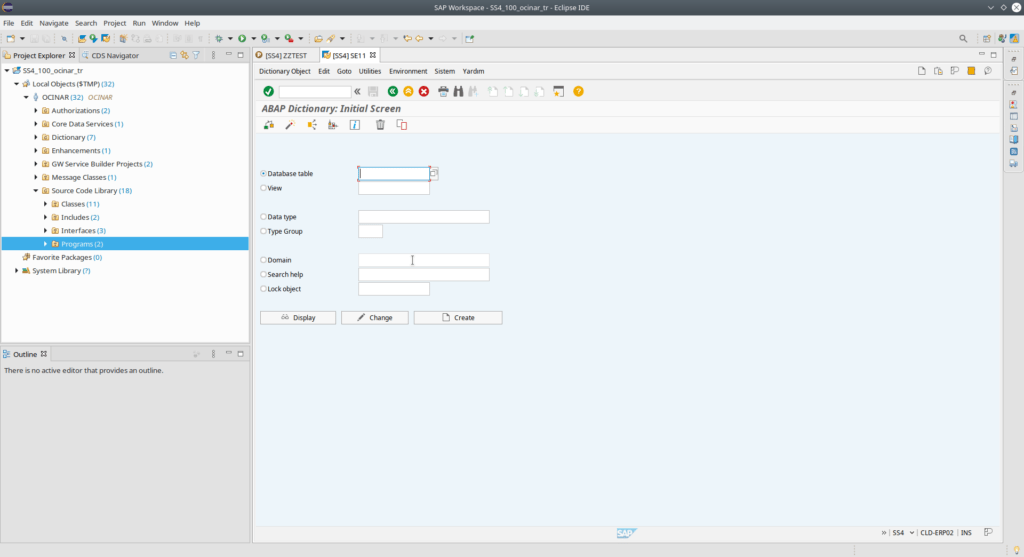Select the Type Group radio button
The width and height of the screenshot is (1024, 557).
pos(263,231)
